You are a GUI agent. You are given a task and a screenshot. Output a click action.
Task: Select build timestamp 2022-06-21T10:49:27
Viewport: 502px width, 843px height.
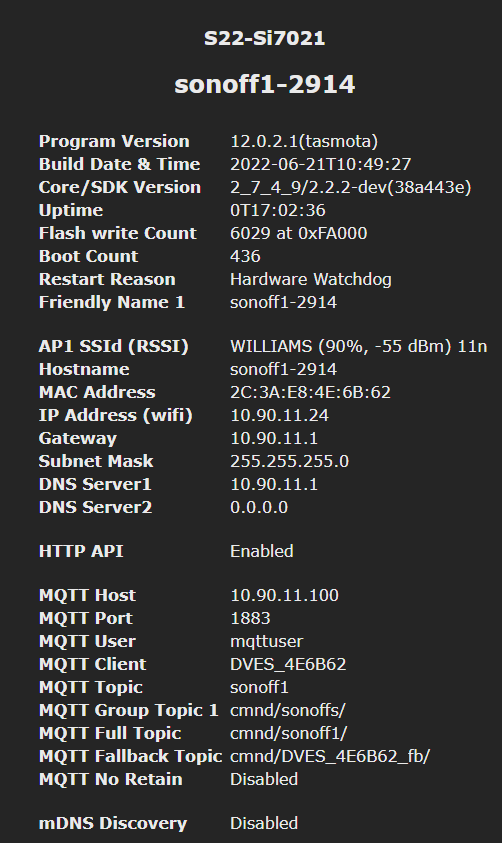click(x=321, y=165)
